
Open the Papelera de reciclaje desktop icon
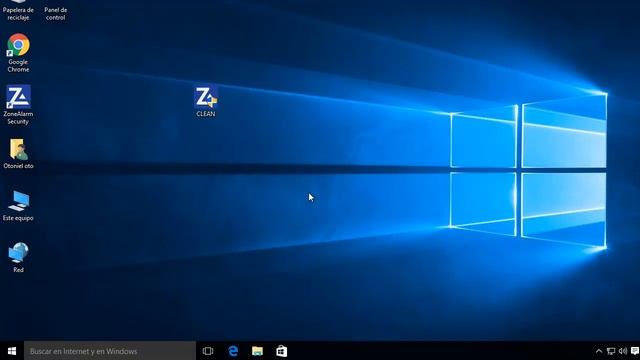point(18,11)
